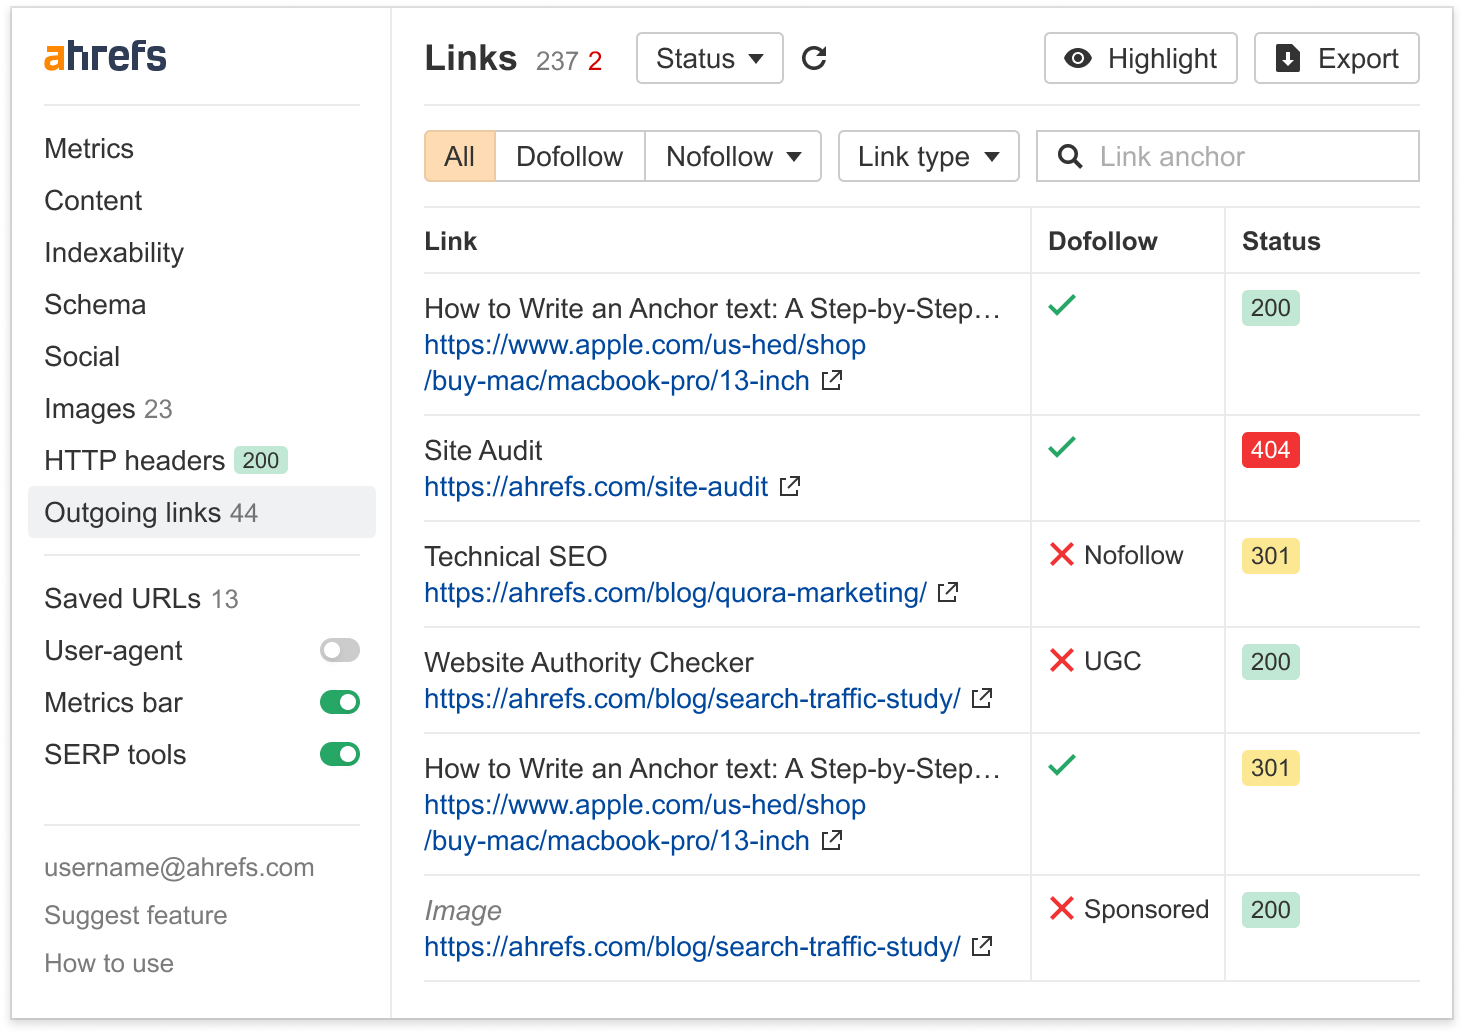Screen dimensions: 1464x1034
Task: Open the Link type dropdown
Action: tap(929, 156)
